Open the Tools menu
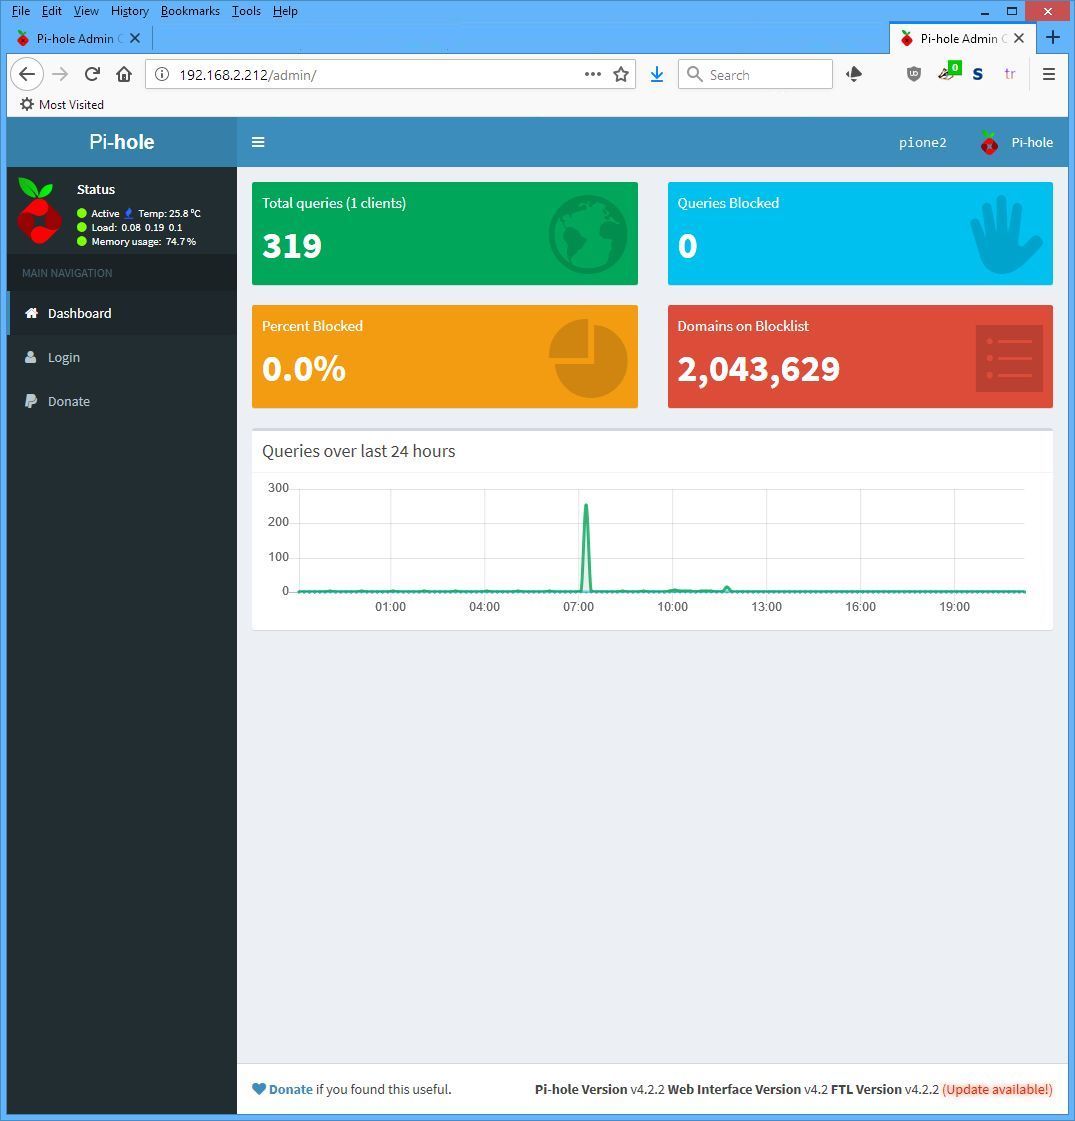This screenshot has height=1121, width=1075. tap(246, 11)
